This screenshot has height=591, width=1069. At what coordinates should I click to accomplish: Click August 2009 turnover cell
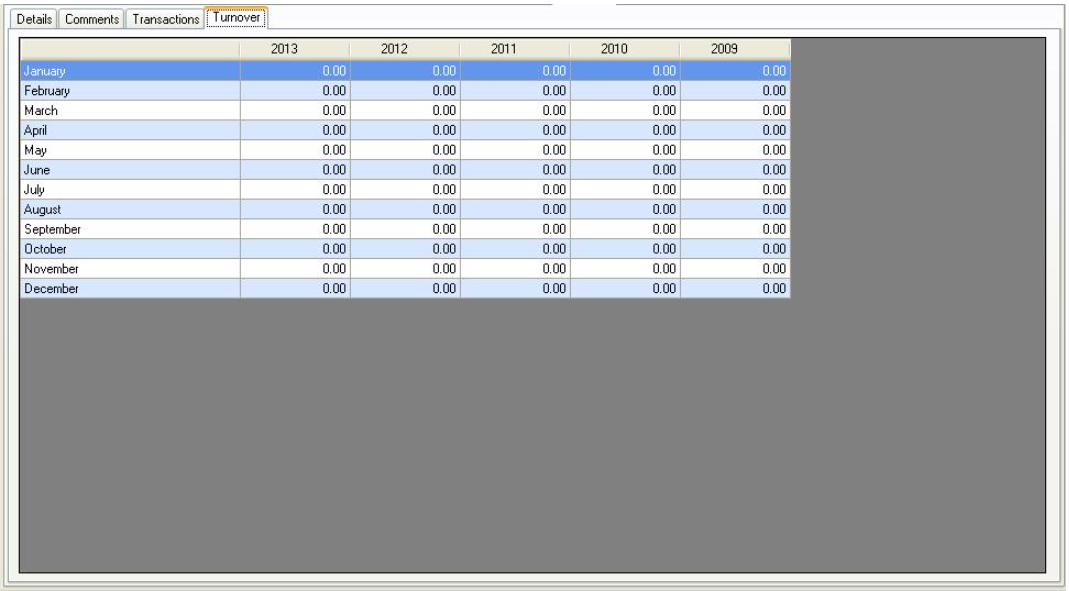click(x=736, y=209)
